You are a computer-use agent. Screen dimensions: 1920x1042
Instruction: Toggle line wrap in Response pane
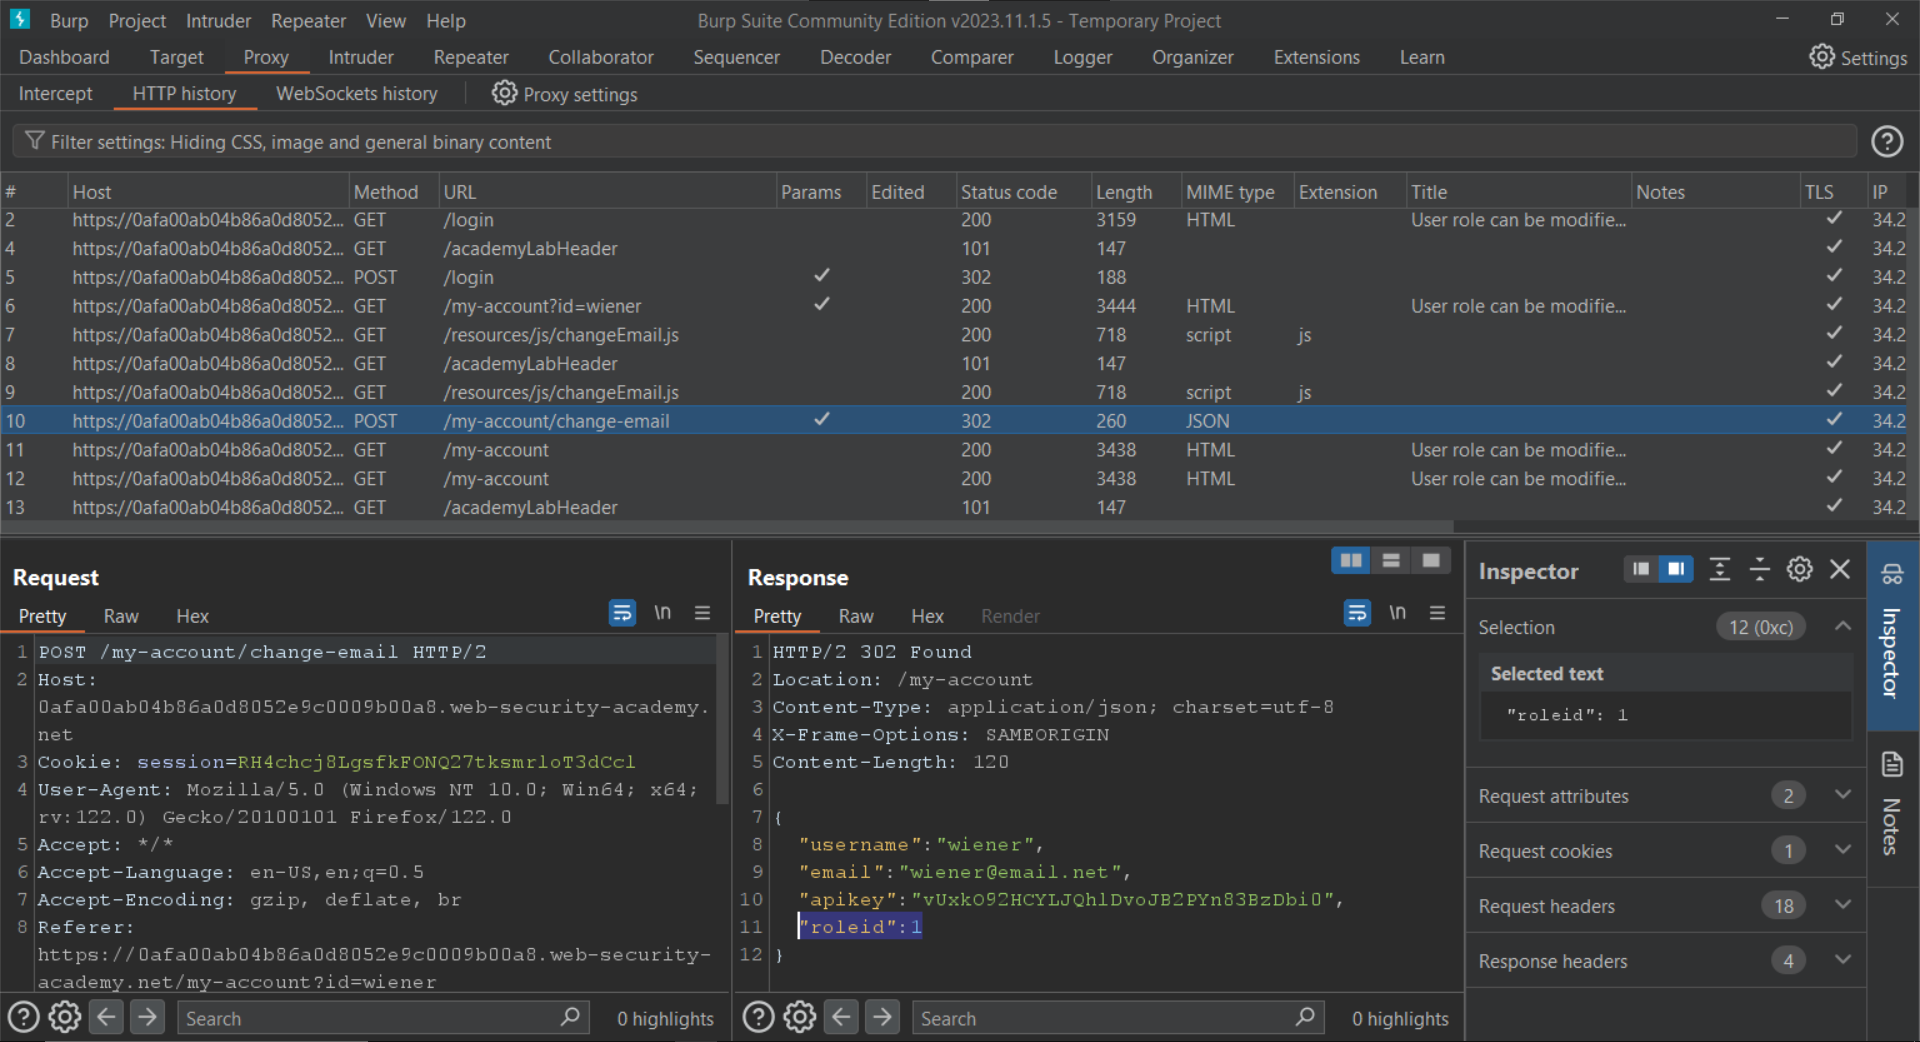coord(1357,613)
